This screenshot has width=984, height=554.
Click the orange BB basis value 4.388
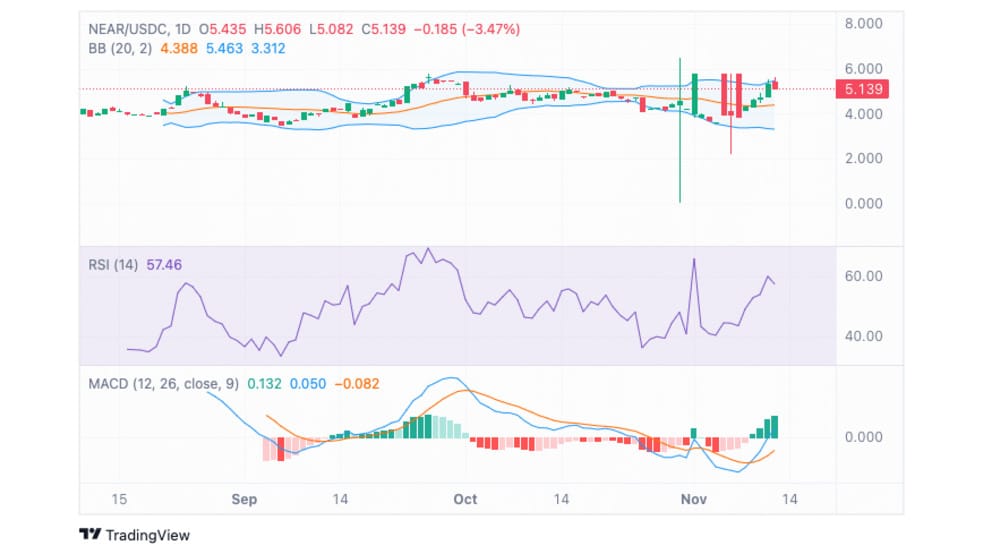point(179,48)
